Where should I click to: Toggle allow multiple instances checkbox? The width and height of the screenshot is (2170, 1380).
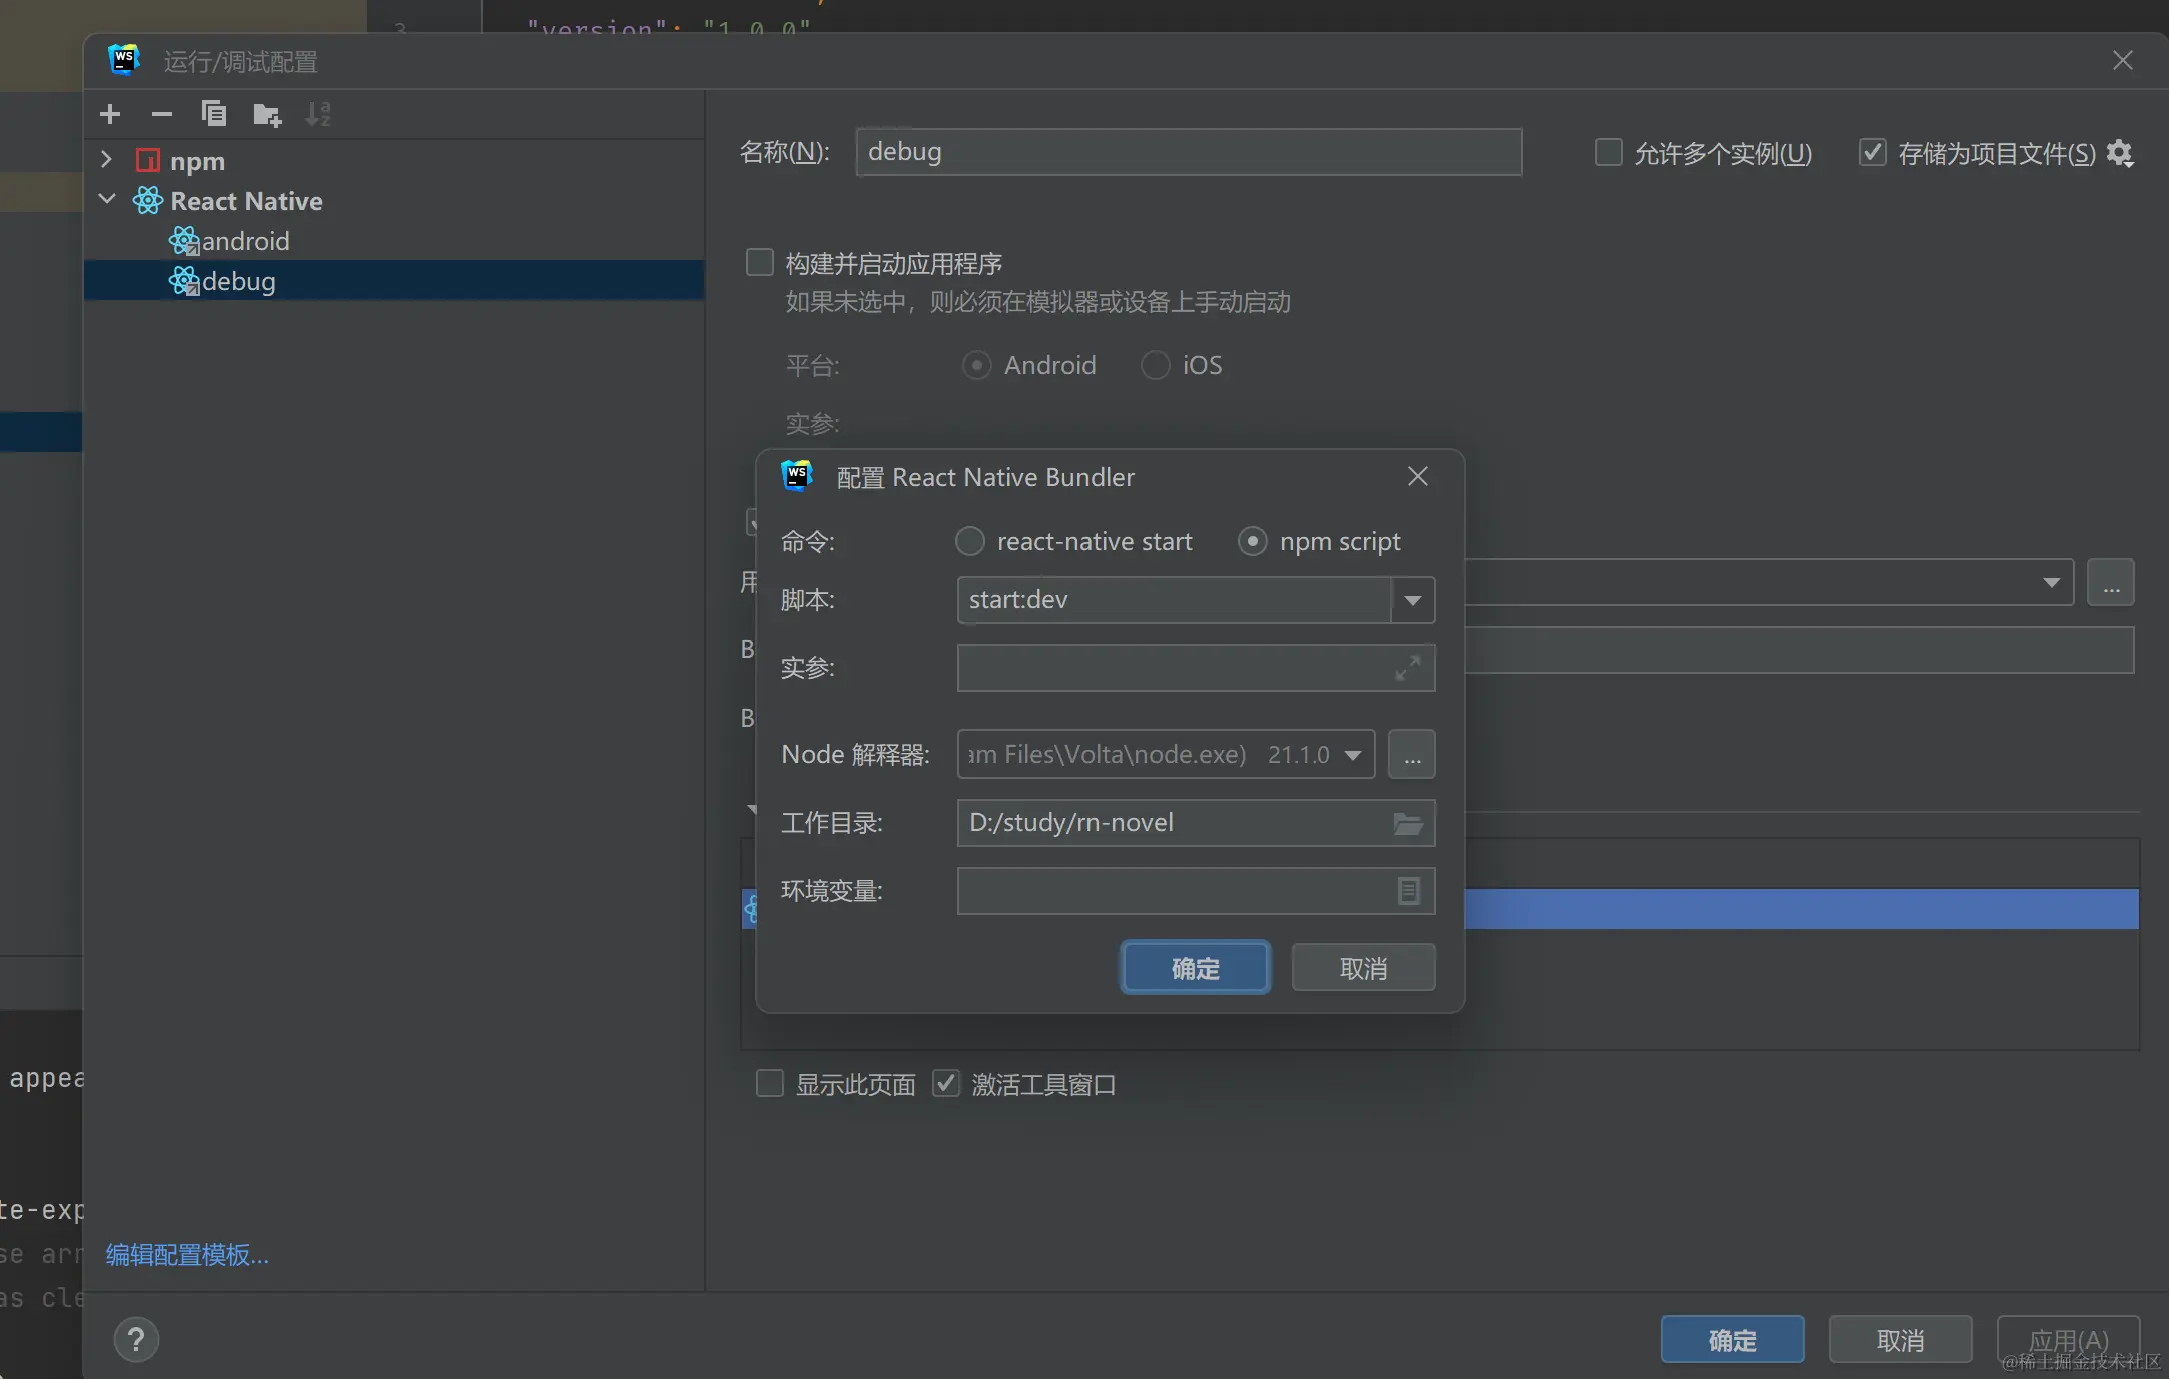tap(1608, 153)
